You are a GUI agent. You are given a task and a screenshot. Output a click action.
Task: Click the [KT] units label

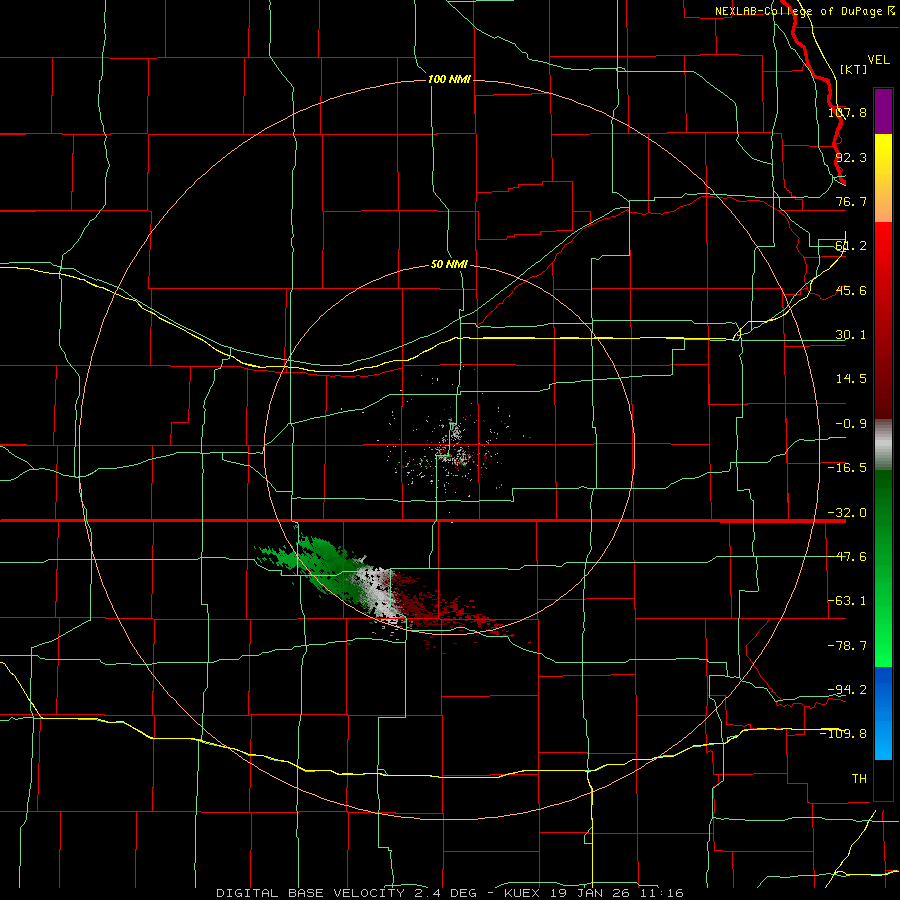coord(854,69)
